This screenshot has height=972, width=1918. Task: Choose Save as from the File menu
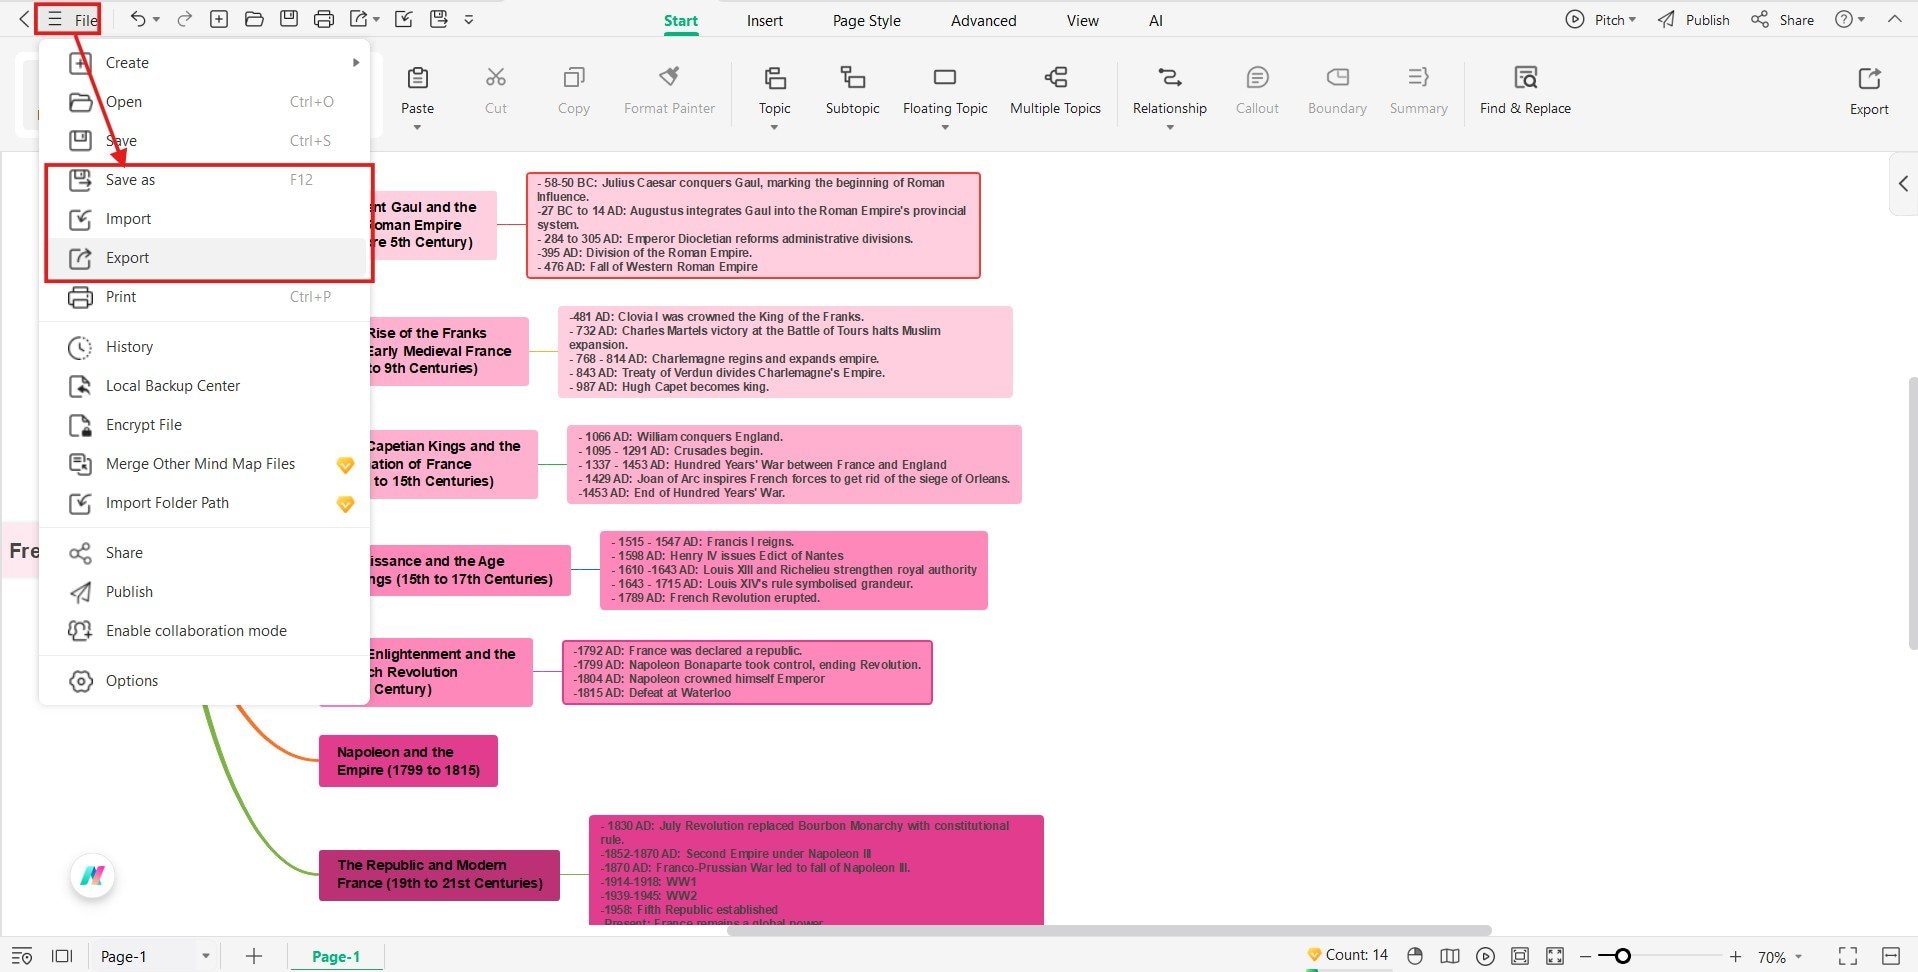(130, 180)
